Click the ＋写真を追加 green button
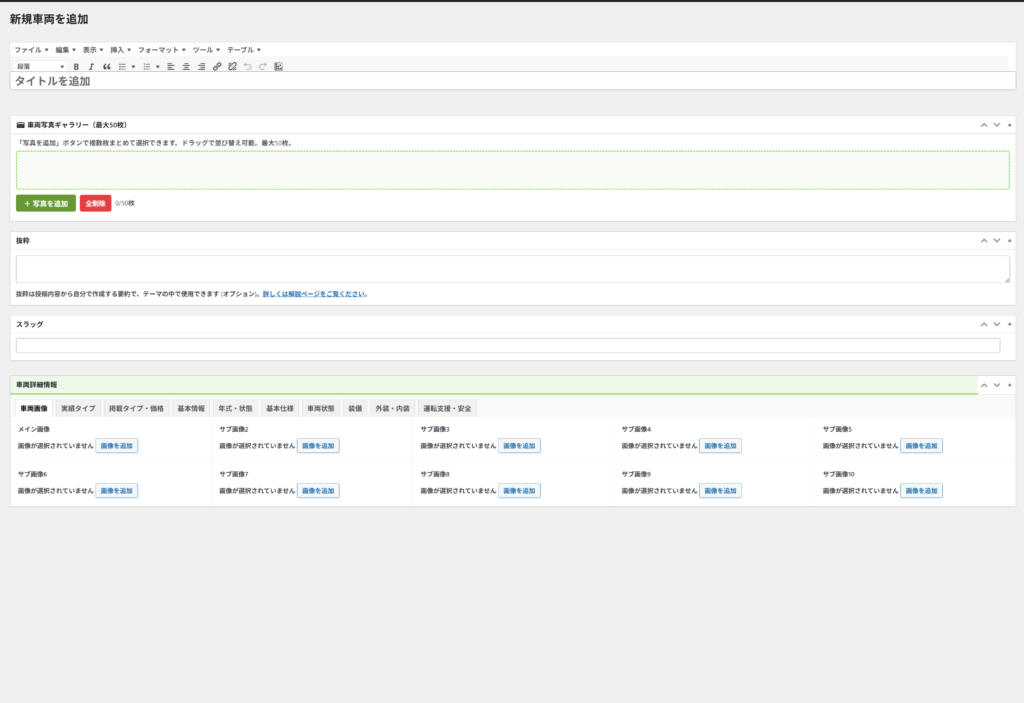This screenshot has width=1024, height=703. click(x=46, y=203)
